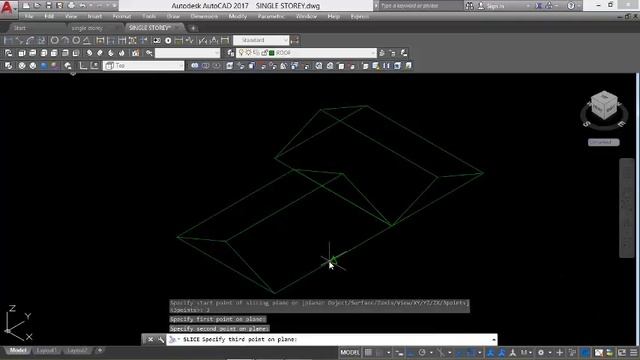
Task: Open the status bar Customization menu icon
Action: [x=633, y=352]
